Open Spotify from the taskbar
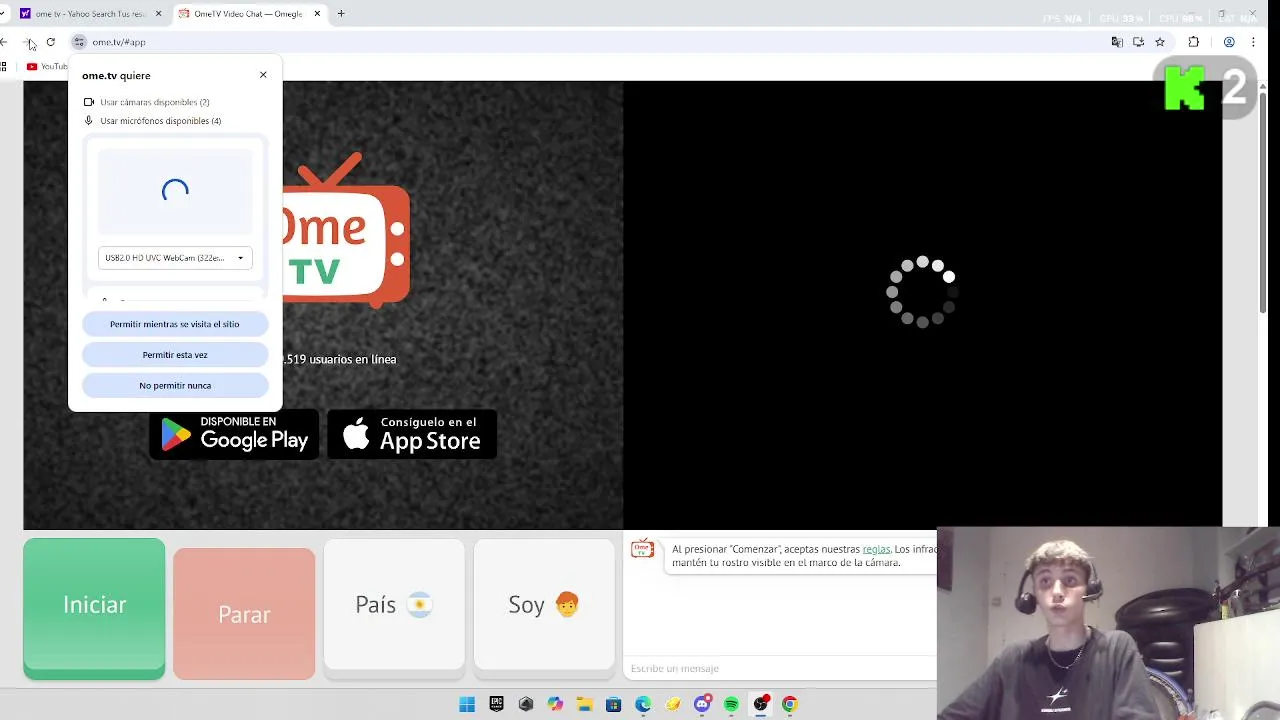 tap(731, 704)
